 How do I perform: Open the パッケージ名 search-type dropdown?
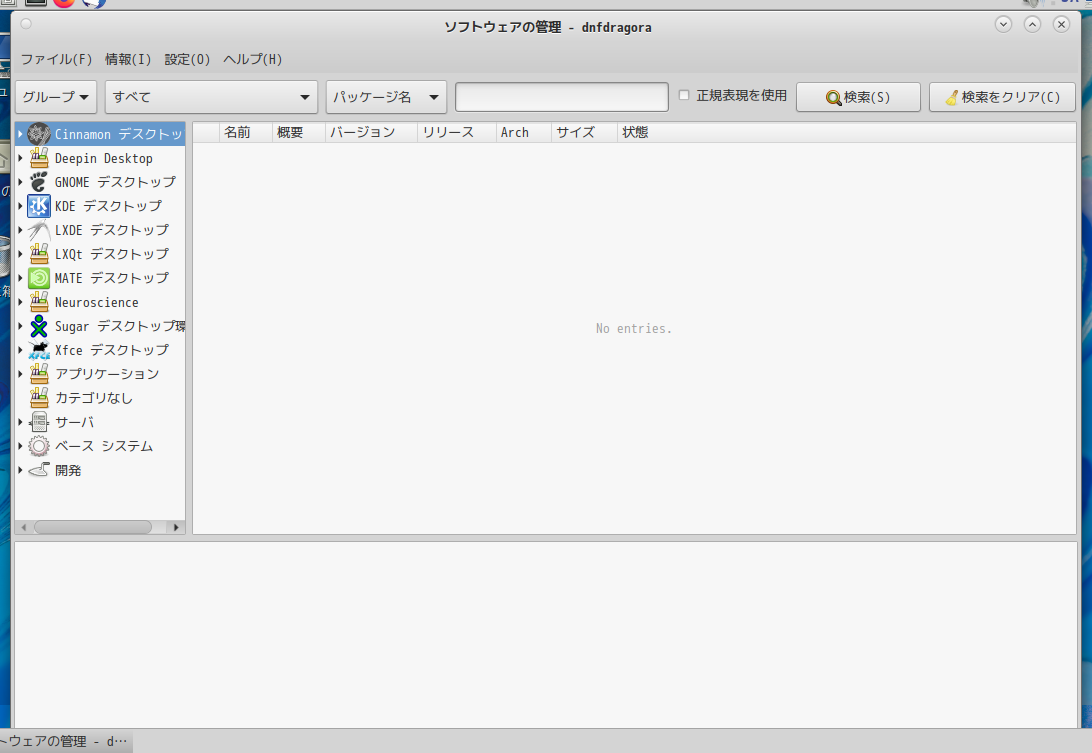point(386,97)
